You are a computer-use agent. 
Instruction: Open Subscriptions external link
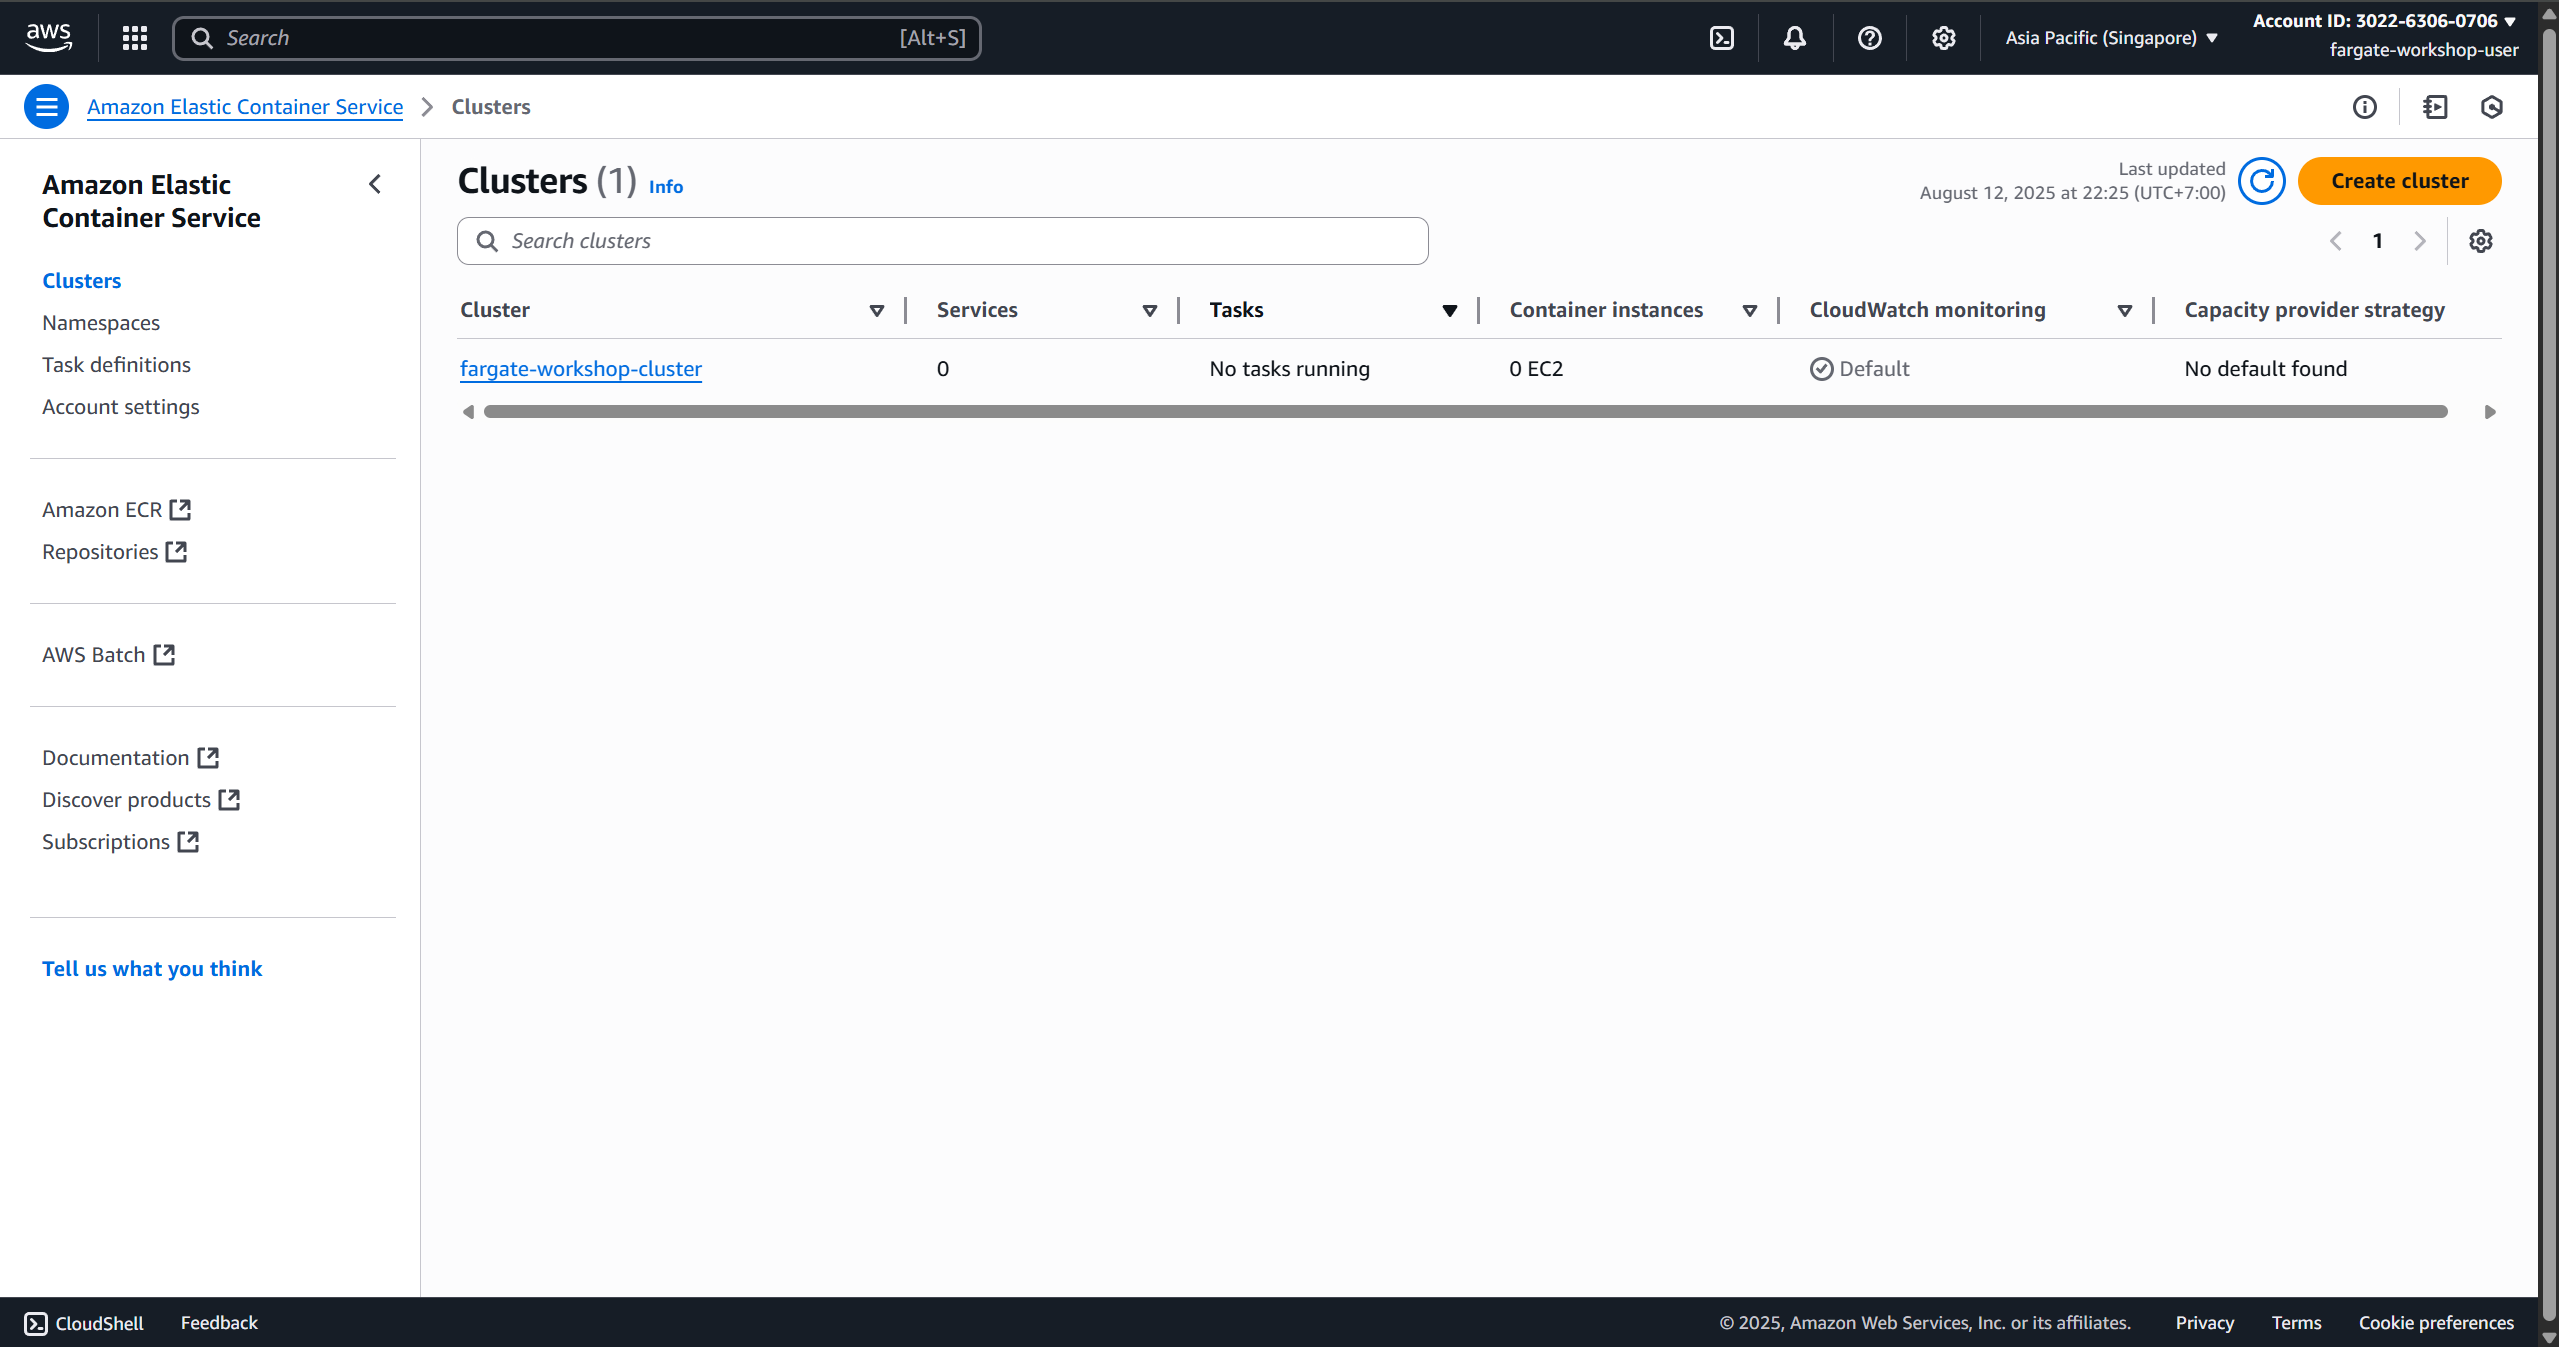pyautogui.click(x=121, y=842)
